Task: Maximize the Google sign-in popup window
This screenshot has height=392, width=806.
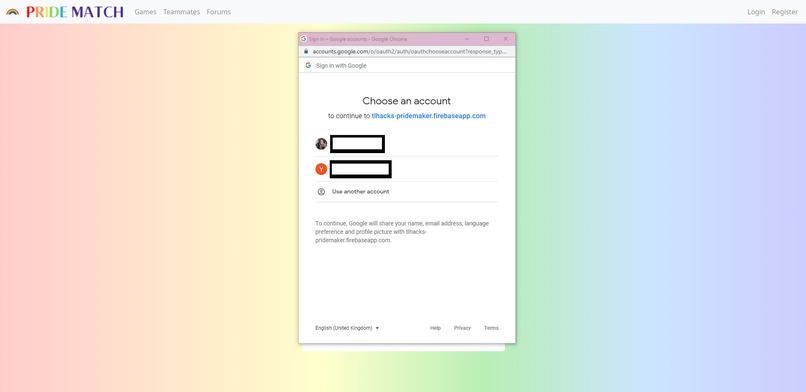Action: tap(486, 39)
